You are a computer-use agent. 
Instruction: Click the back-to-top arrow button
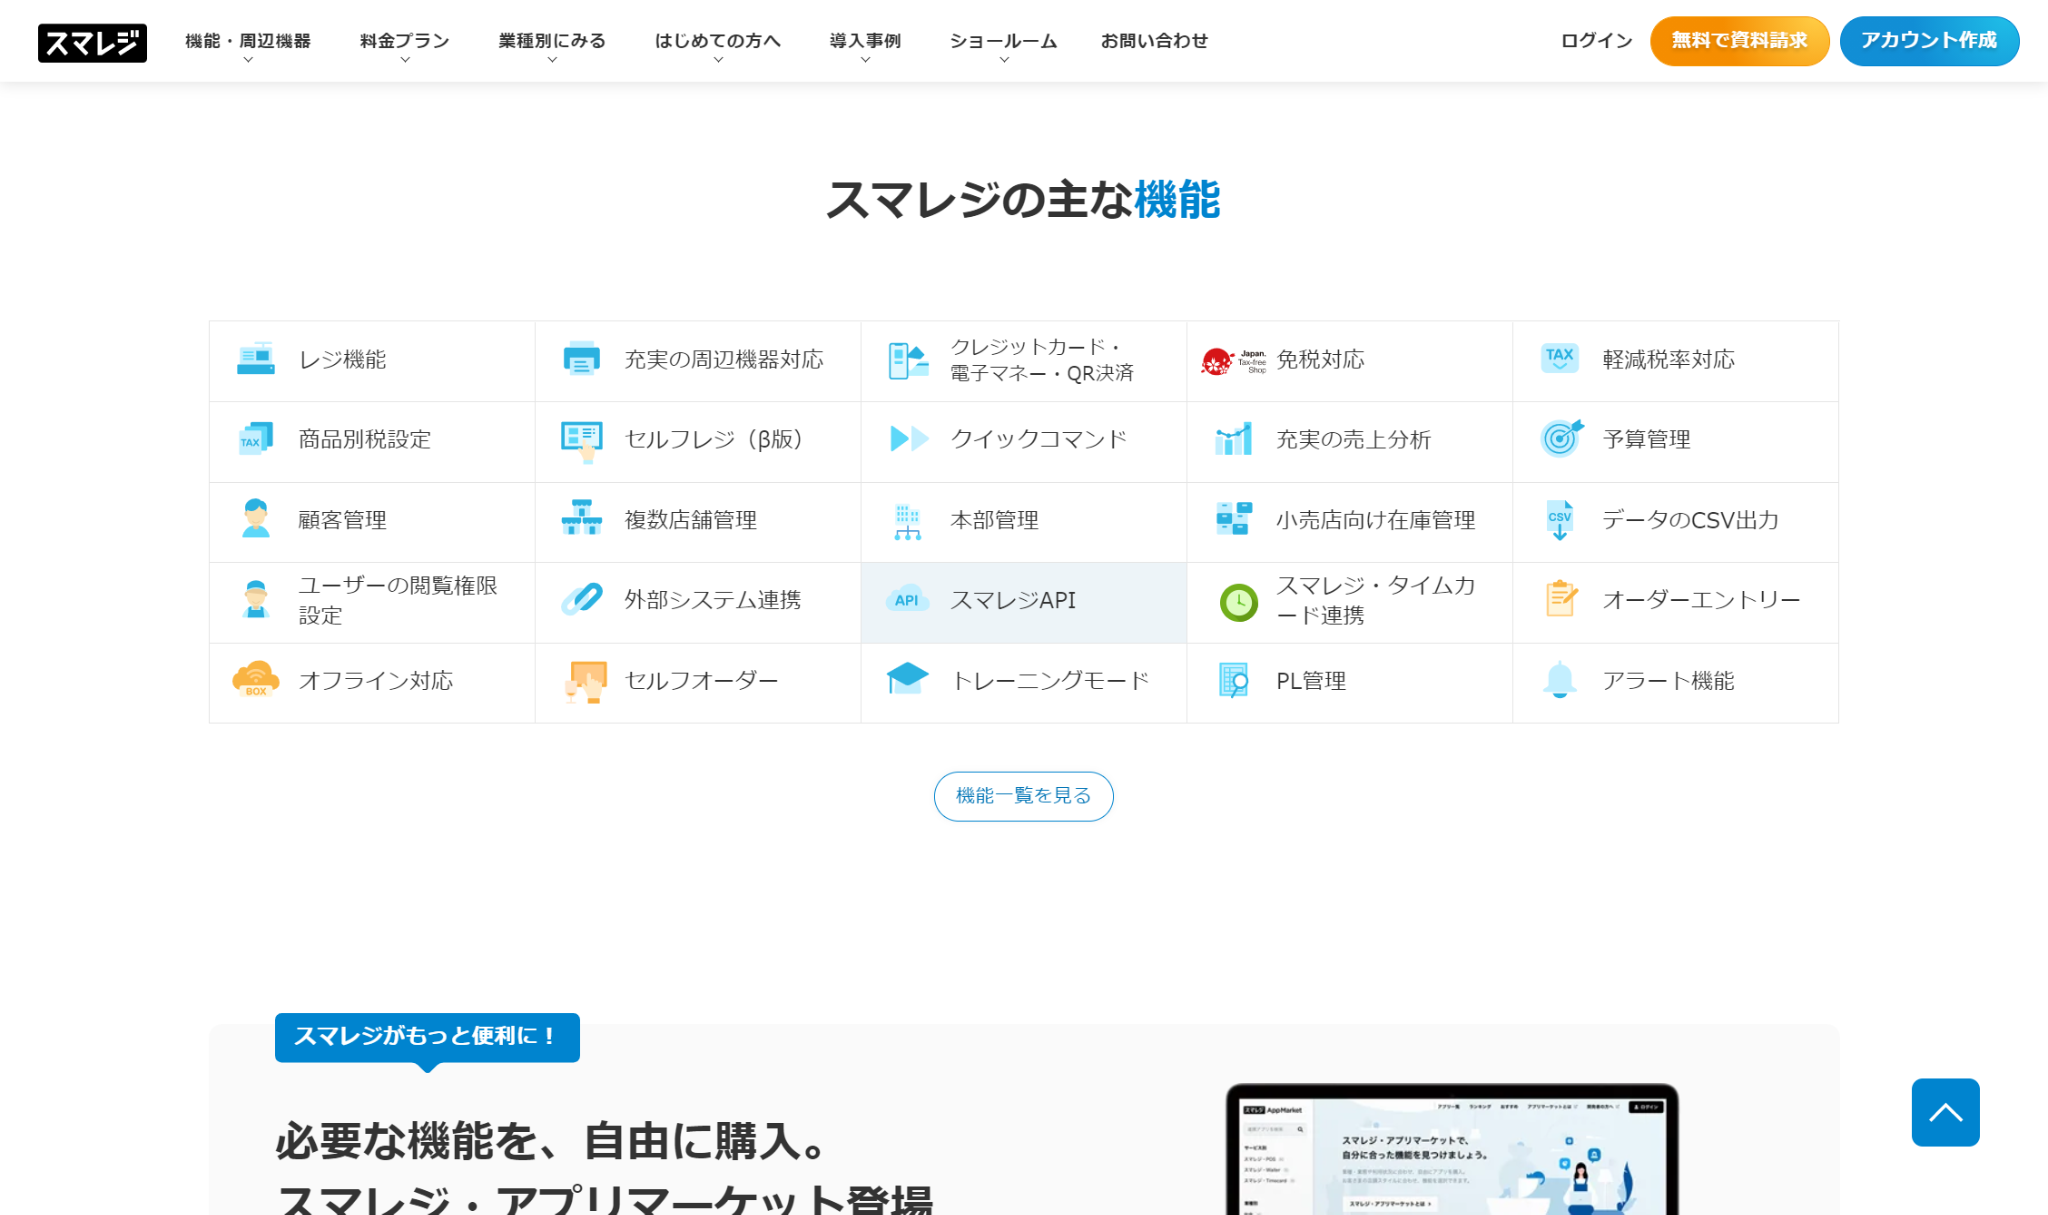point(1945,1112)
